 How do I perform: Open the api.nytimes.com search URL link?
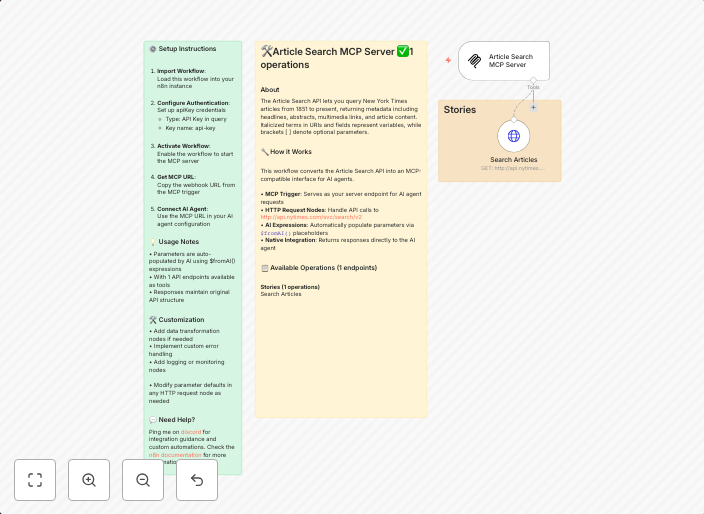tap(311, 217)
